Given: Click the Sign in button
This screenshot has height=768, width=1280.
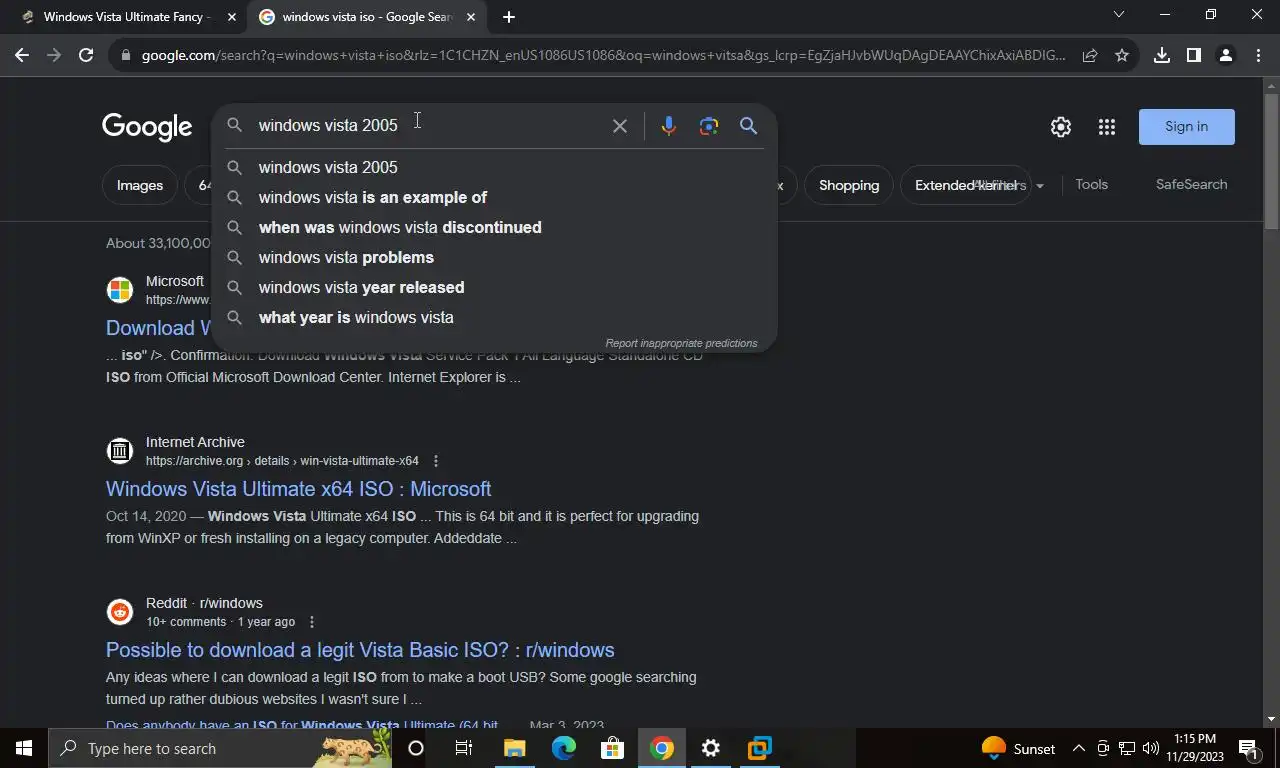Looking at the screenshot, I should (x=1186, y=127).
